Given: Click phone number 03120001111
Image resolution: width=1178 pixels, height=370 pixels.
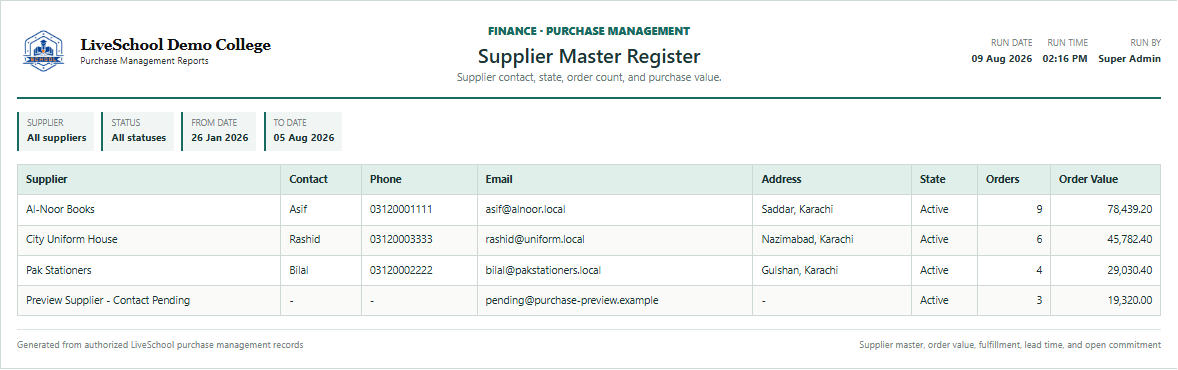Looking at the screenshot, I should click(401, 210).
